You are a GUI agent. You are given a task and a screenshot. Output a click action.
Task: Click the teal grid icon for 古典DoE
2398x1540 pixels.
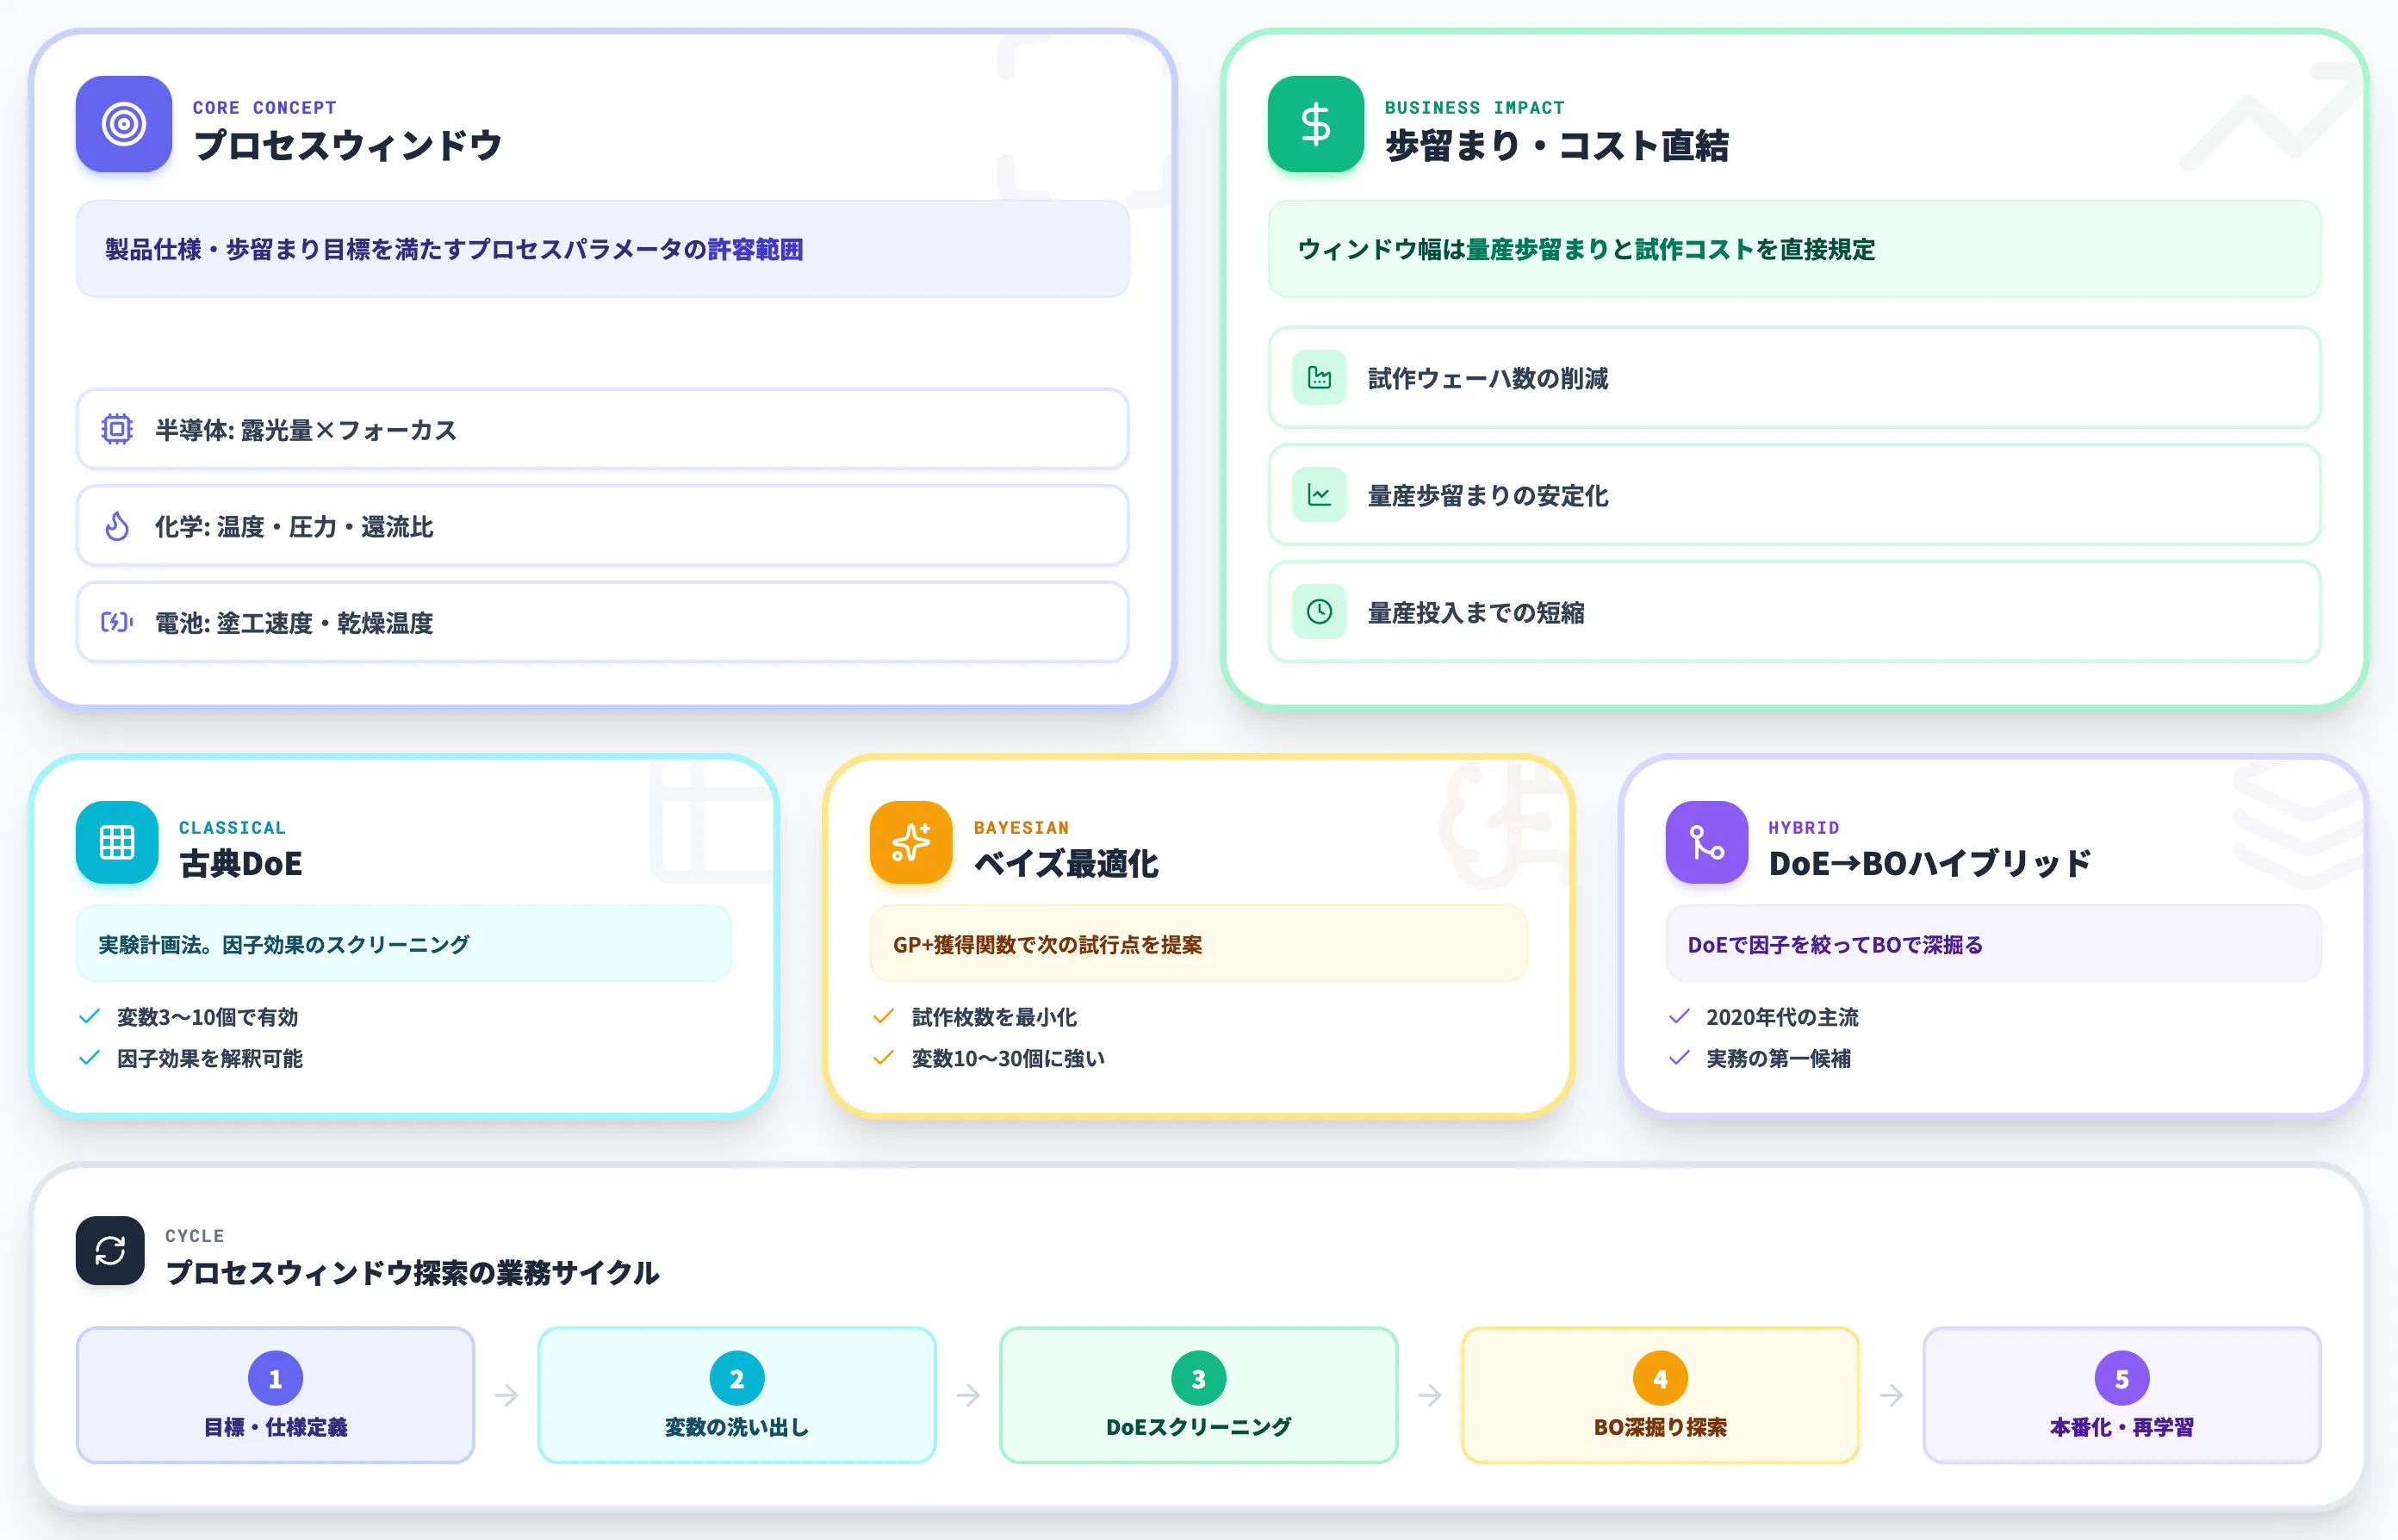pyautogui.click(x=117, y=842)
